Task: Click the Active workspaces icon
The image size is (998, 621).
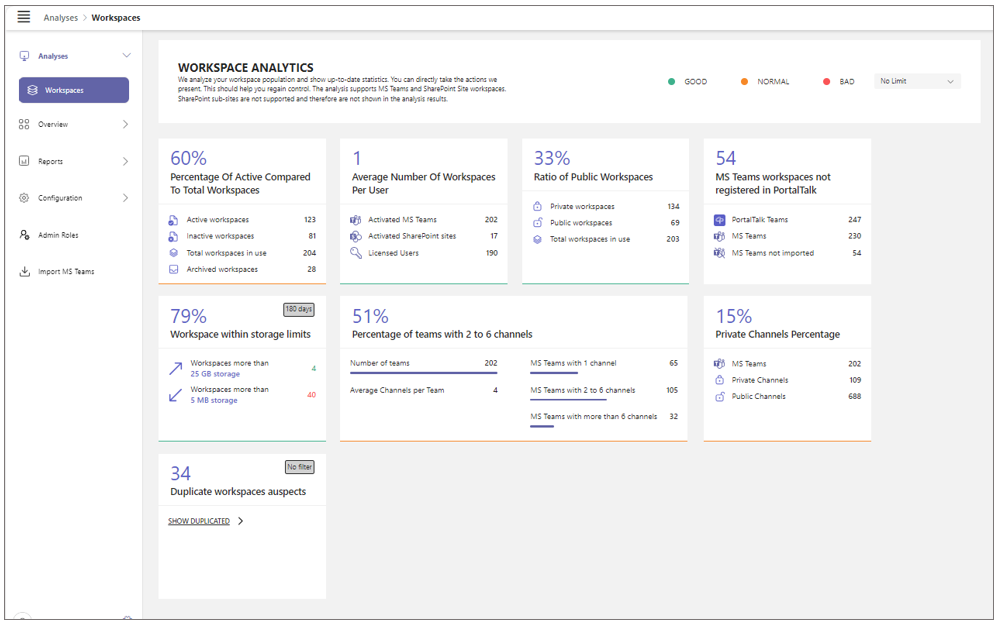Action: pos(173,220)
